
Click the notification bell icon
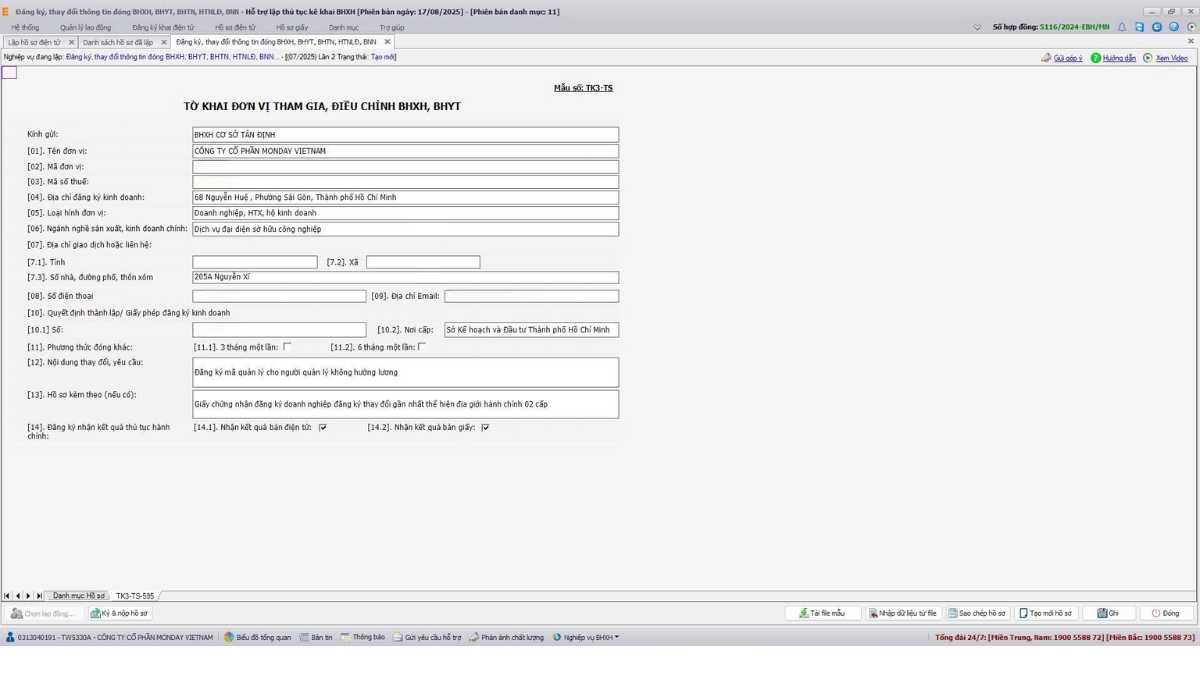tap(1122, 27)
